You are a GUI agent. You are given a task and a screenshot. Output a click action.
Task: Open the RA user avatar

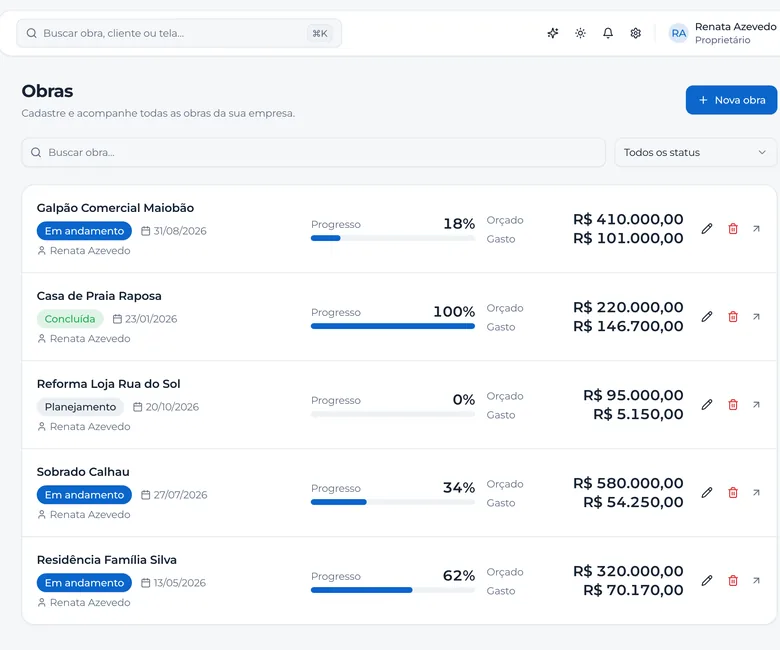679,33
